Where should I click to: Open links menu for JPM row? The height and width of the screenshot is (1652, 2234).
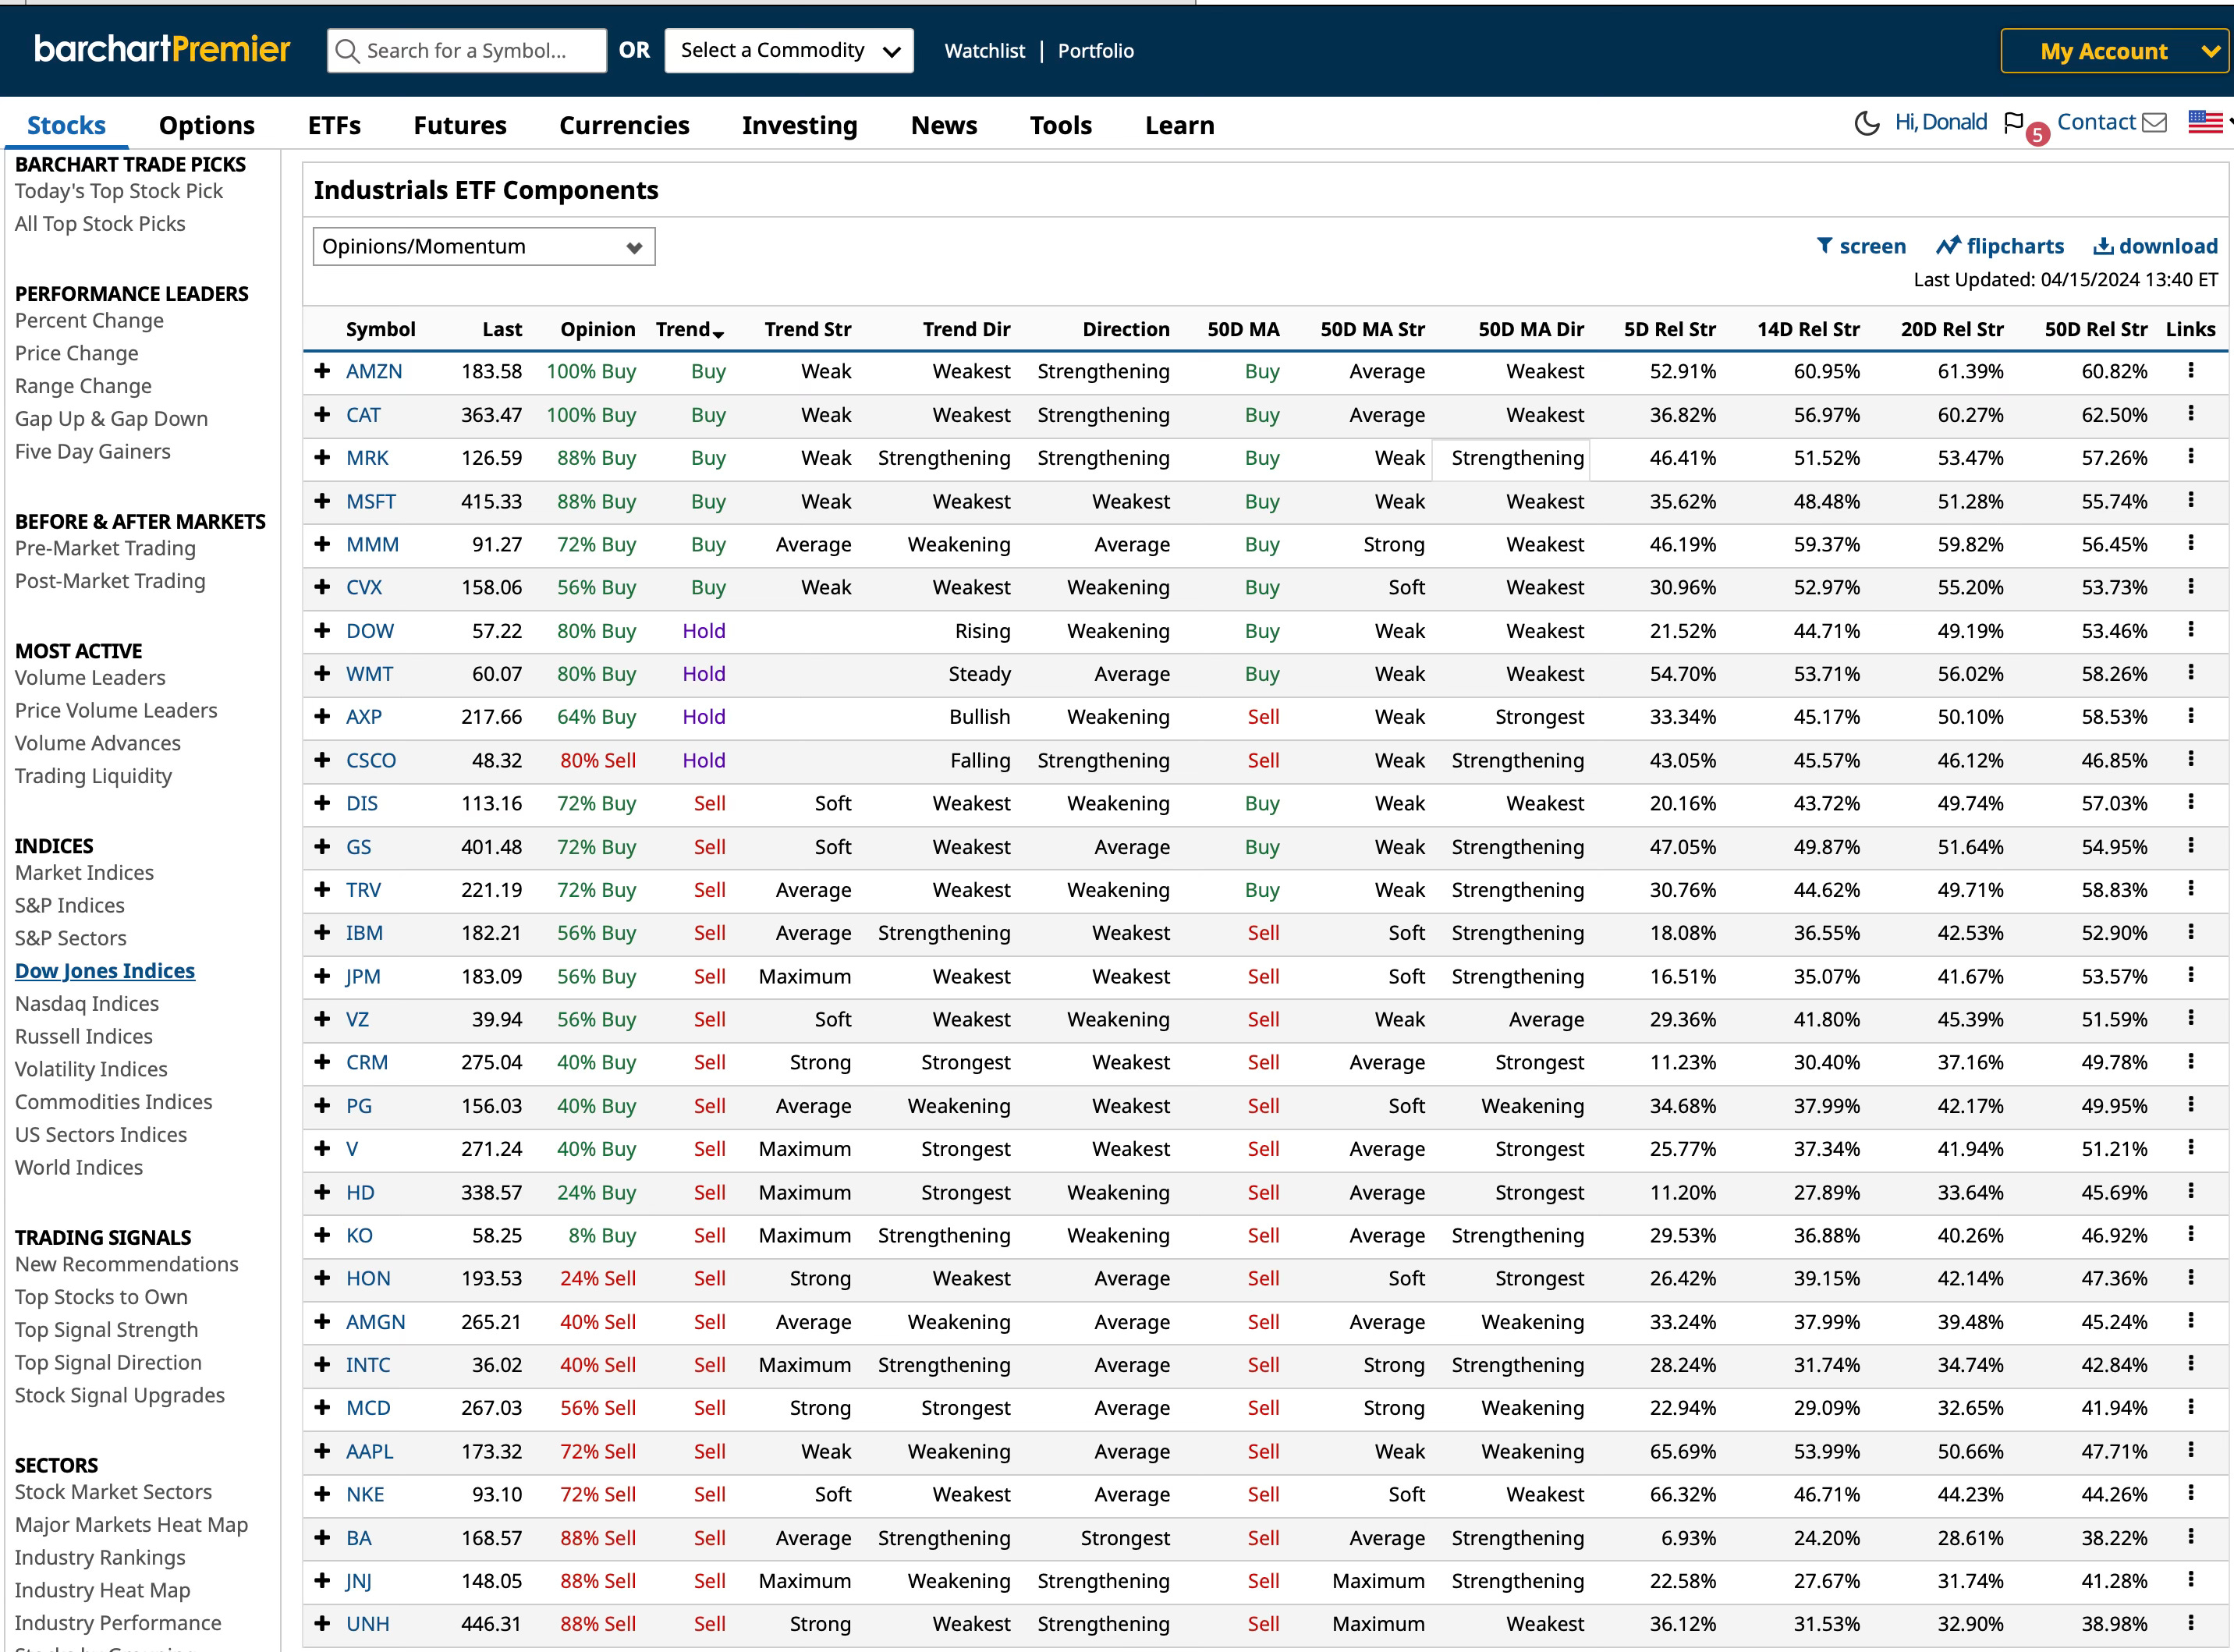[x=2191, y=976]
